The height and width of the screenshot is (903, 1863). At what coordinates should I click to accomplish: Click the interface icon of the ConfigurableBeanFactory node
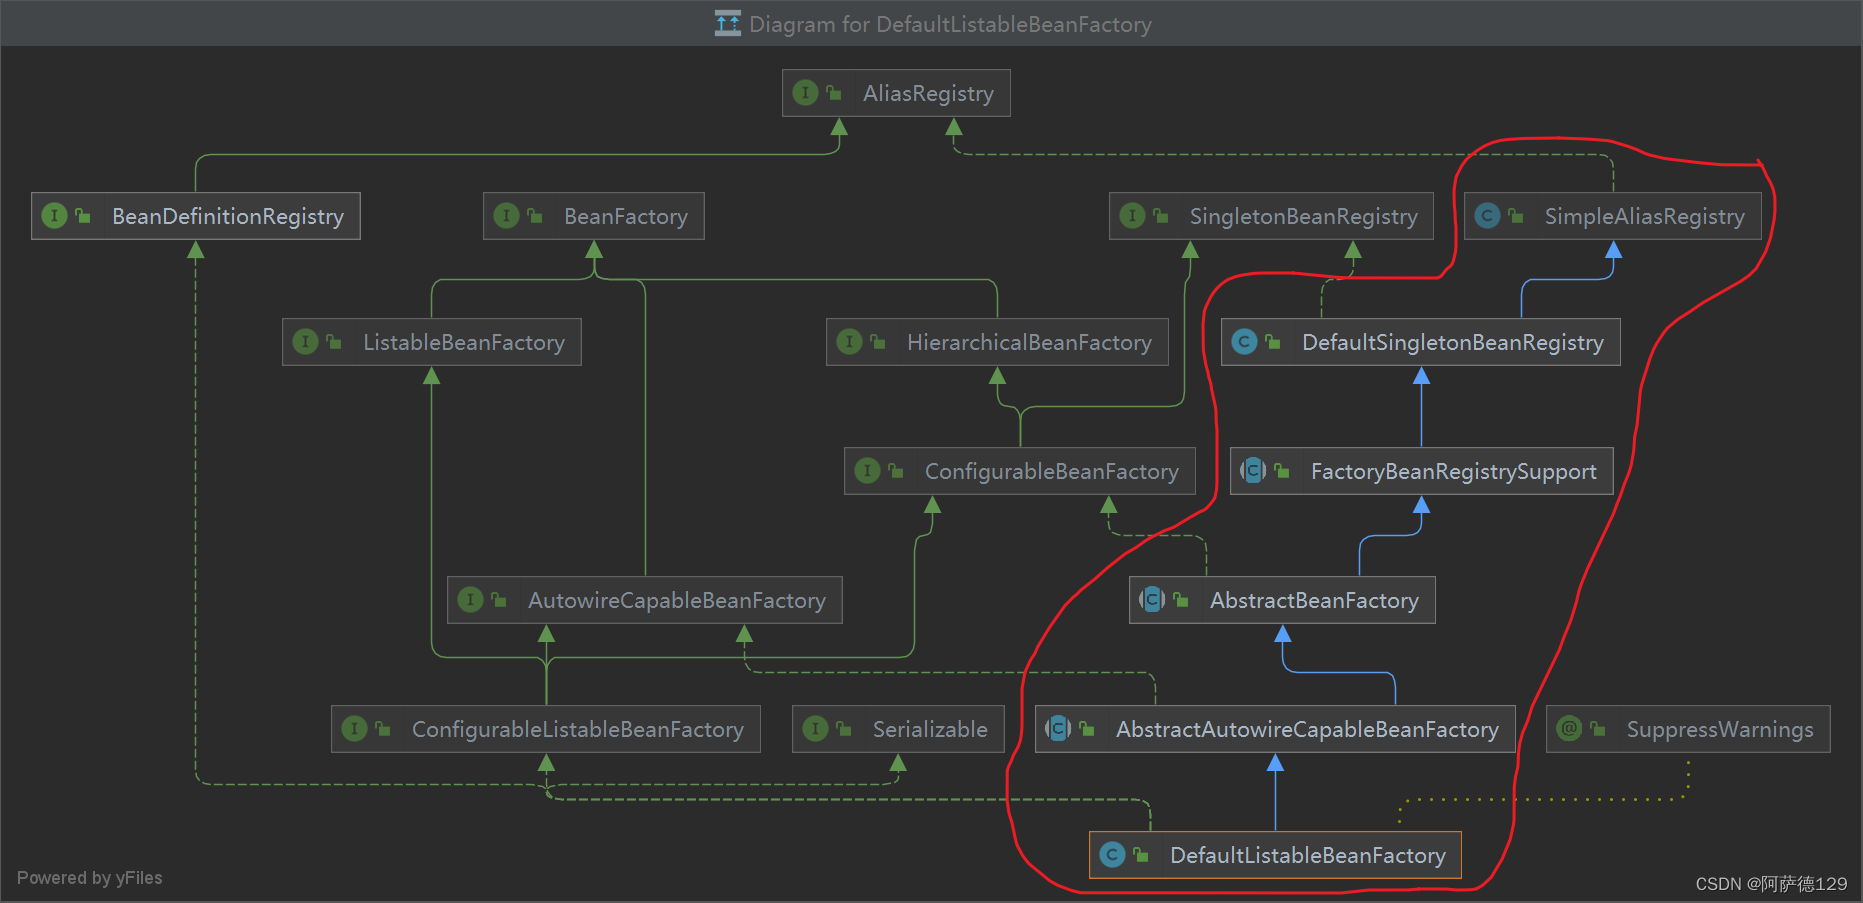[867, 471]
